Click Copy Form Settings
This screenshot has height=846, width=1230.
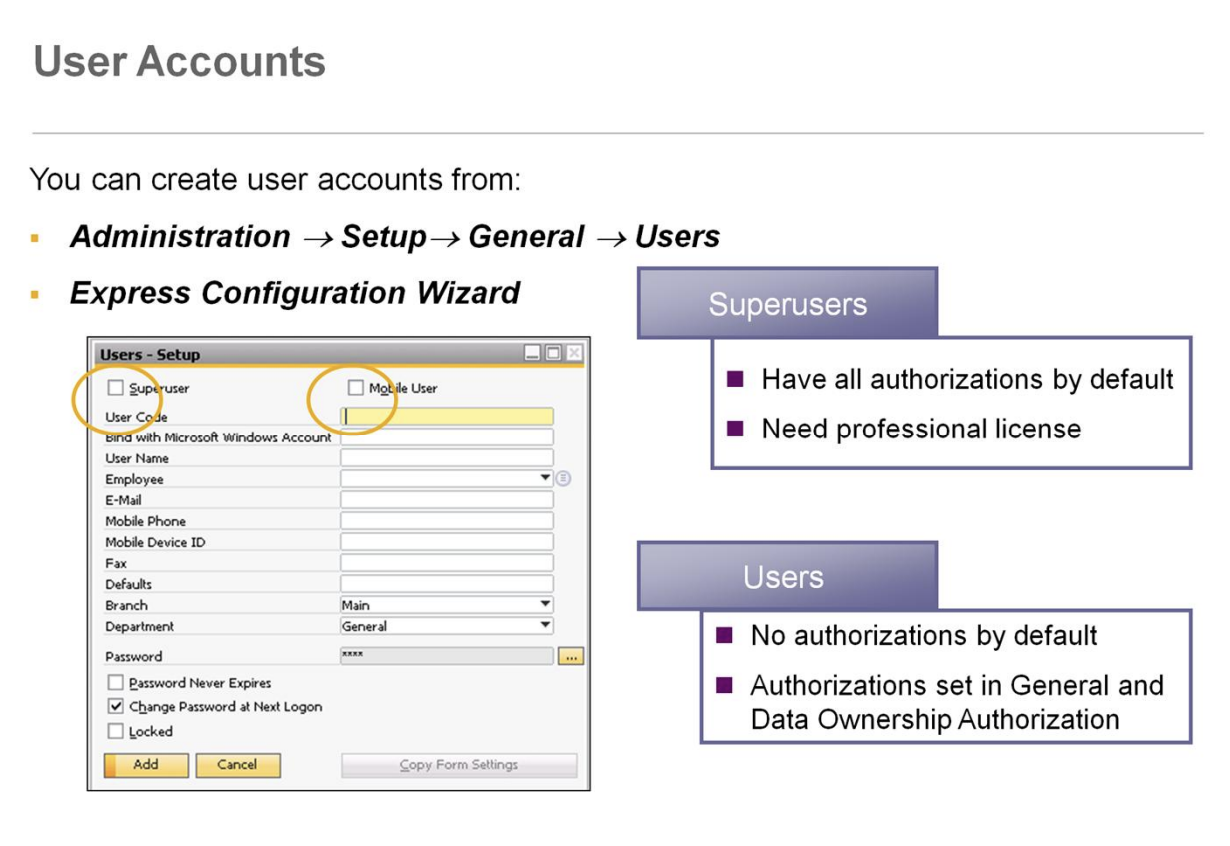[x=459, y=765]
